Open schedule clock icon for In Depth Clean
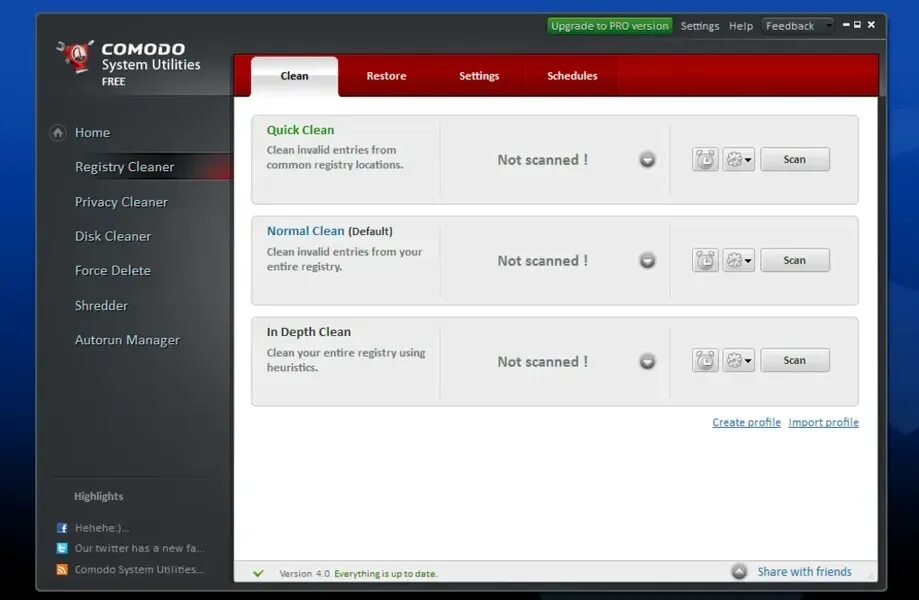 click(x=705, y=360)
